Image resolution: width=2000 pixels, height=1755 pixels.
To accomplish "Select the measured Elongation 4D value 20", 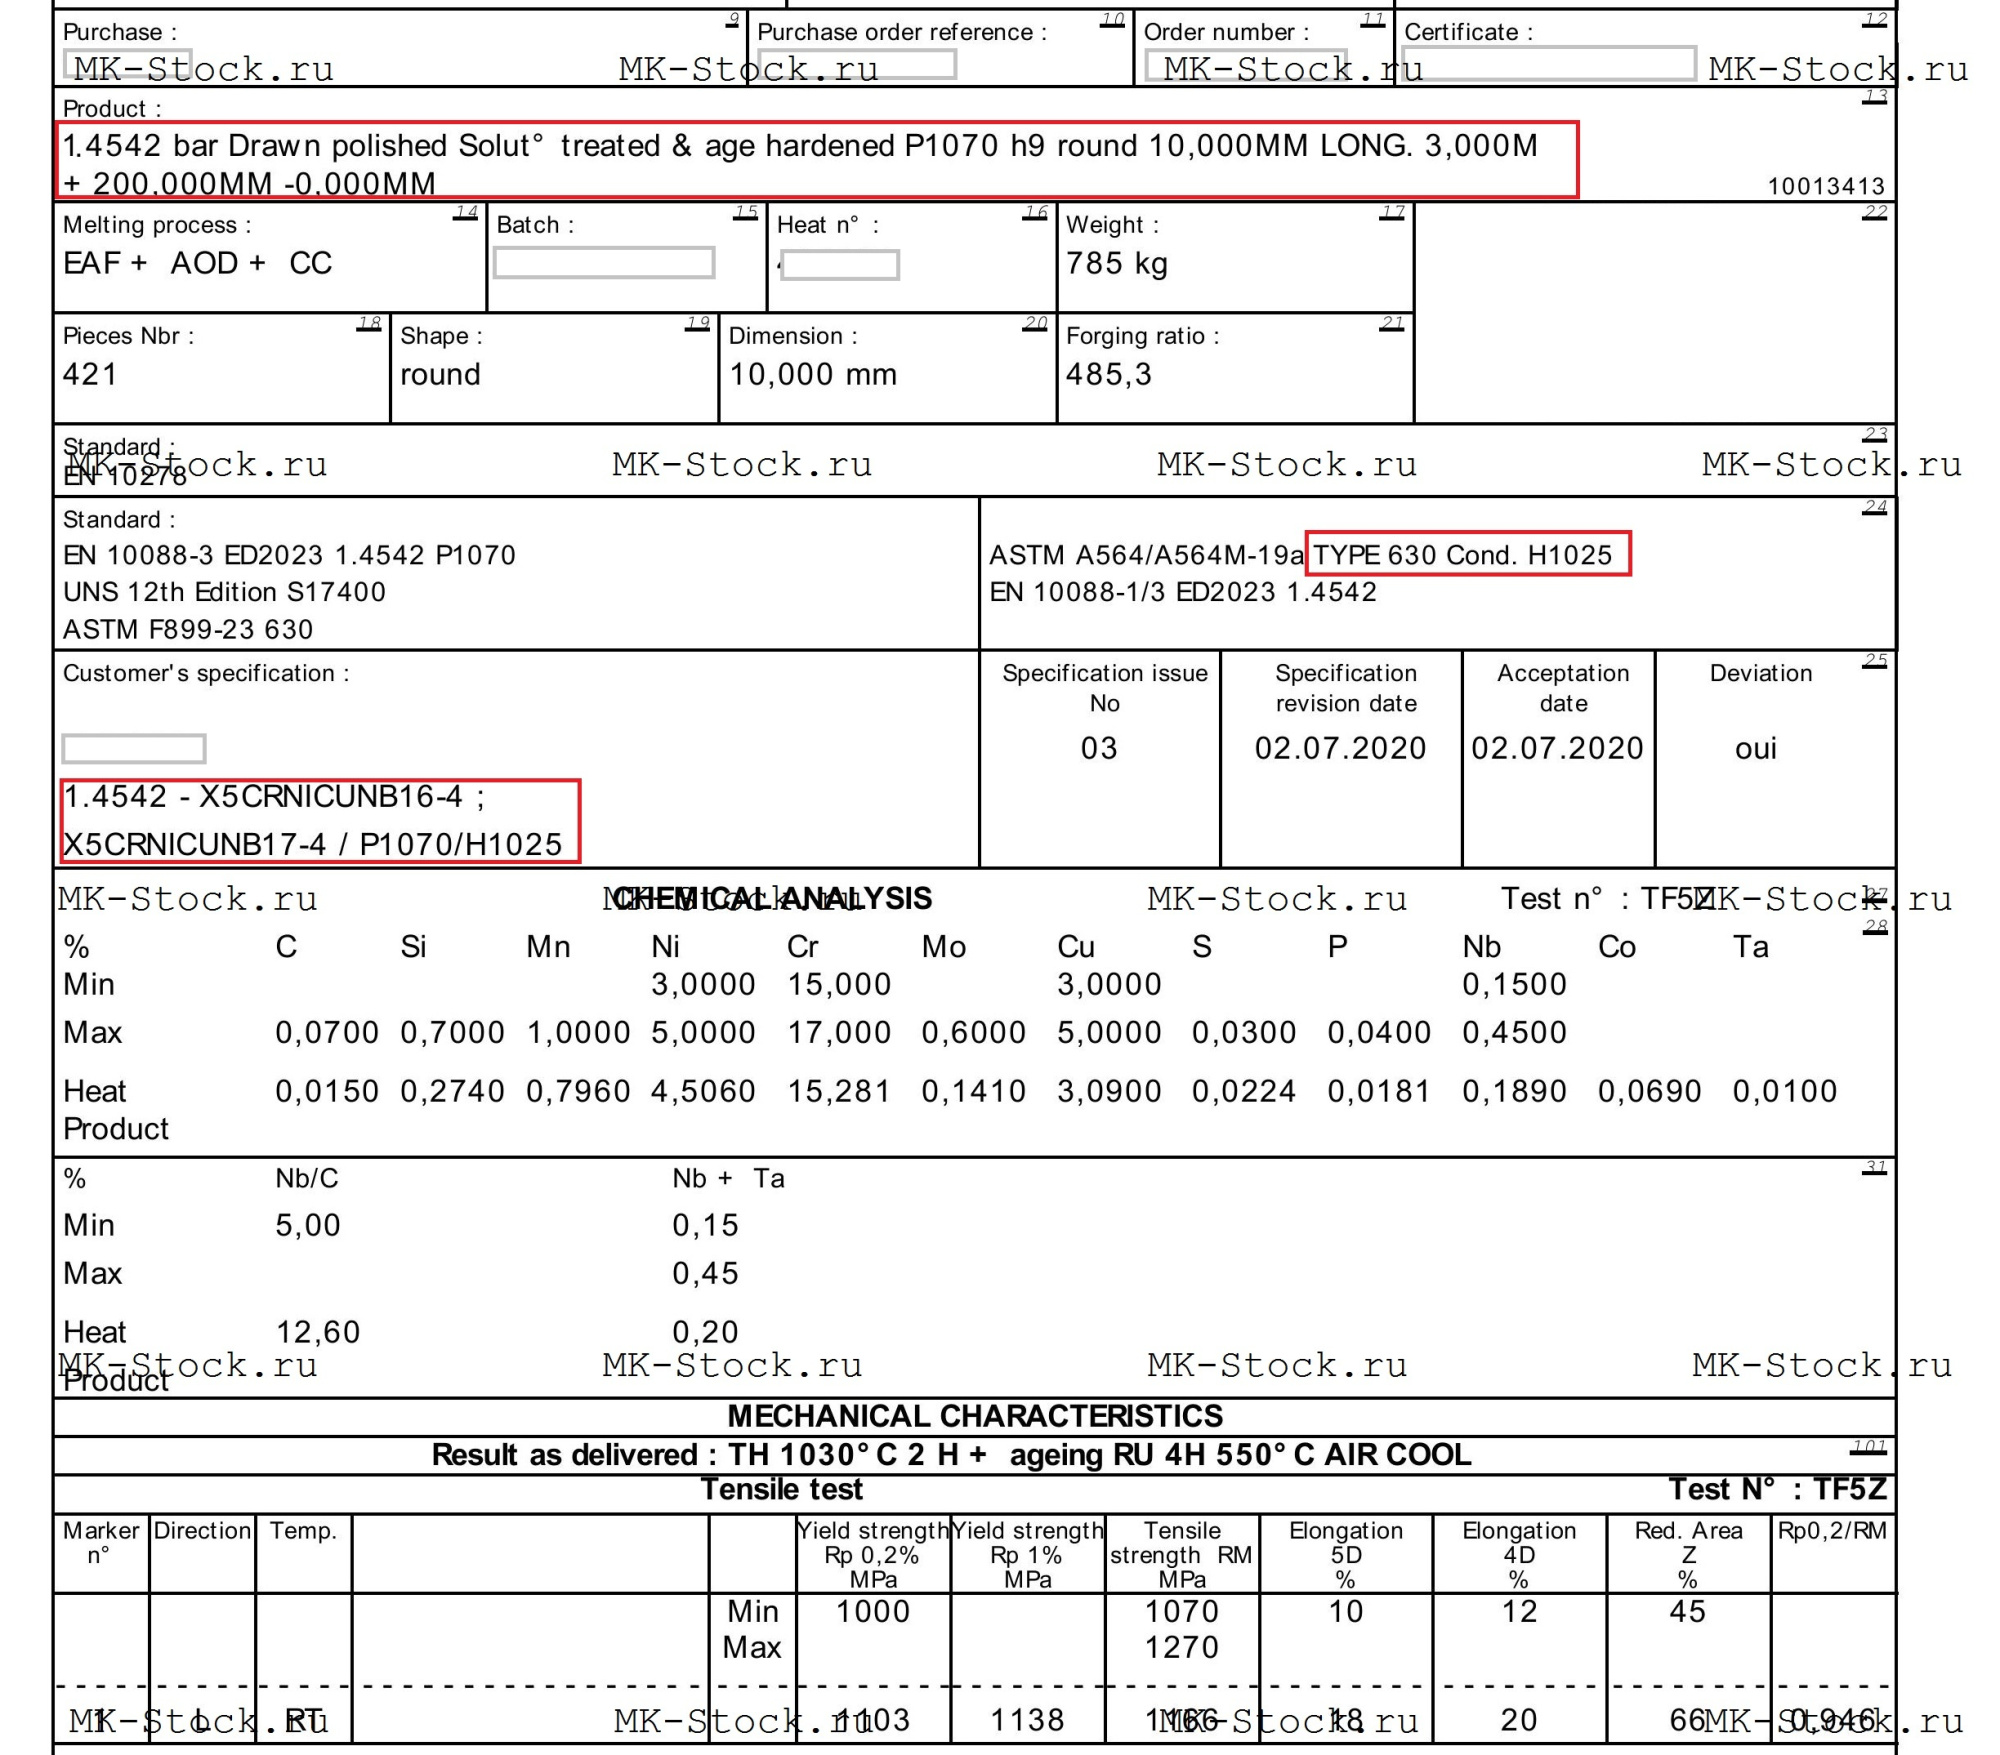I will pyautogui.click(x=1519, y=1720).
